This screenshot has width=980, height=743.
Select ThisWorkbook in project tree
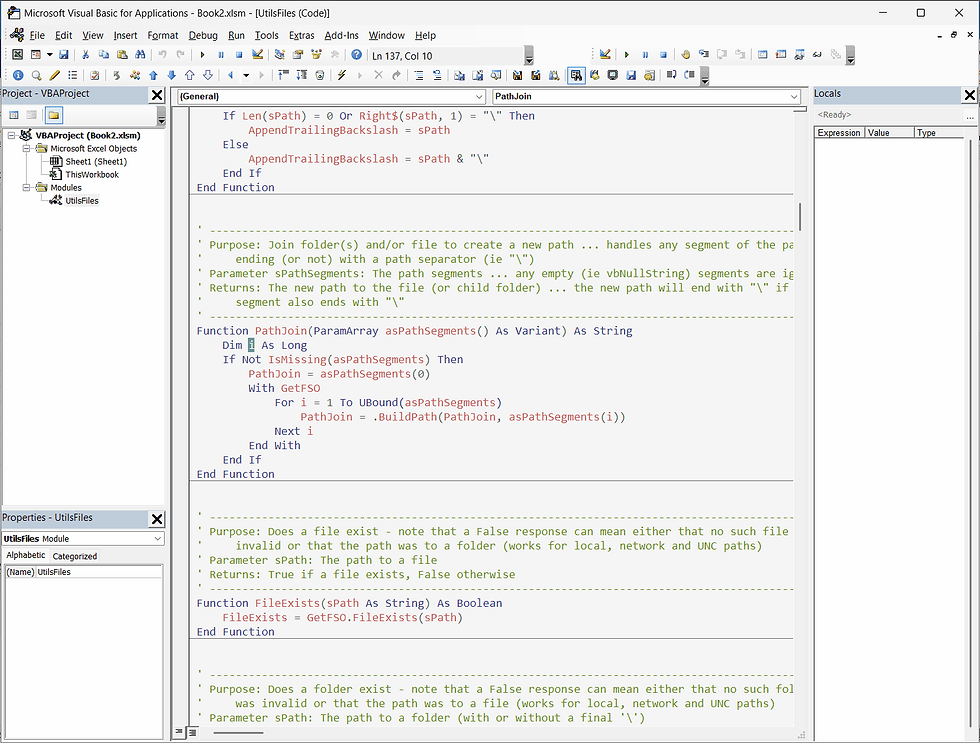92,174
